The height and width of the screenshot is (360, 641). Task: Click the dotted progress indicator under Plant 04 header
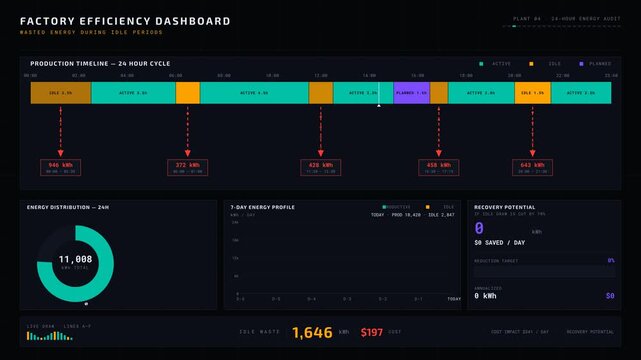tap(562, 26)
